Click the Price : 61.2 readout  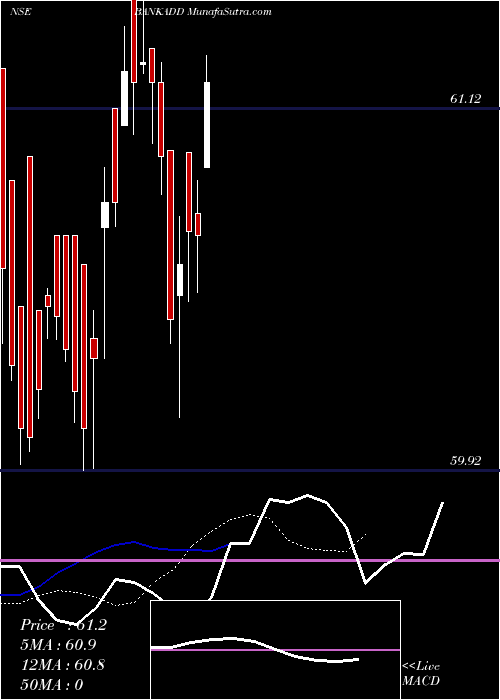point(63,625)
